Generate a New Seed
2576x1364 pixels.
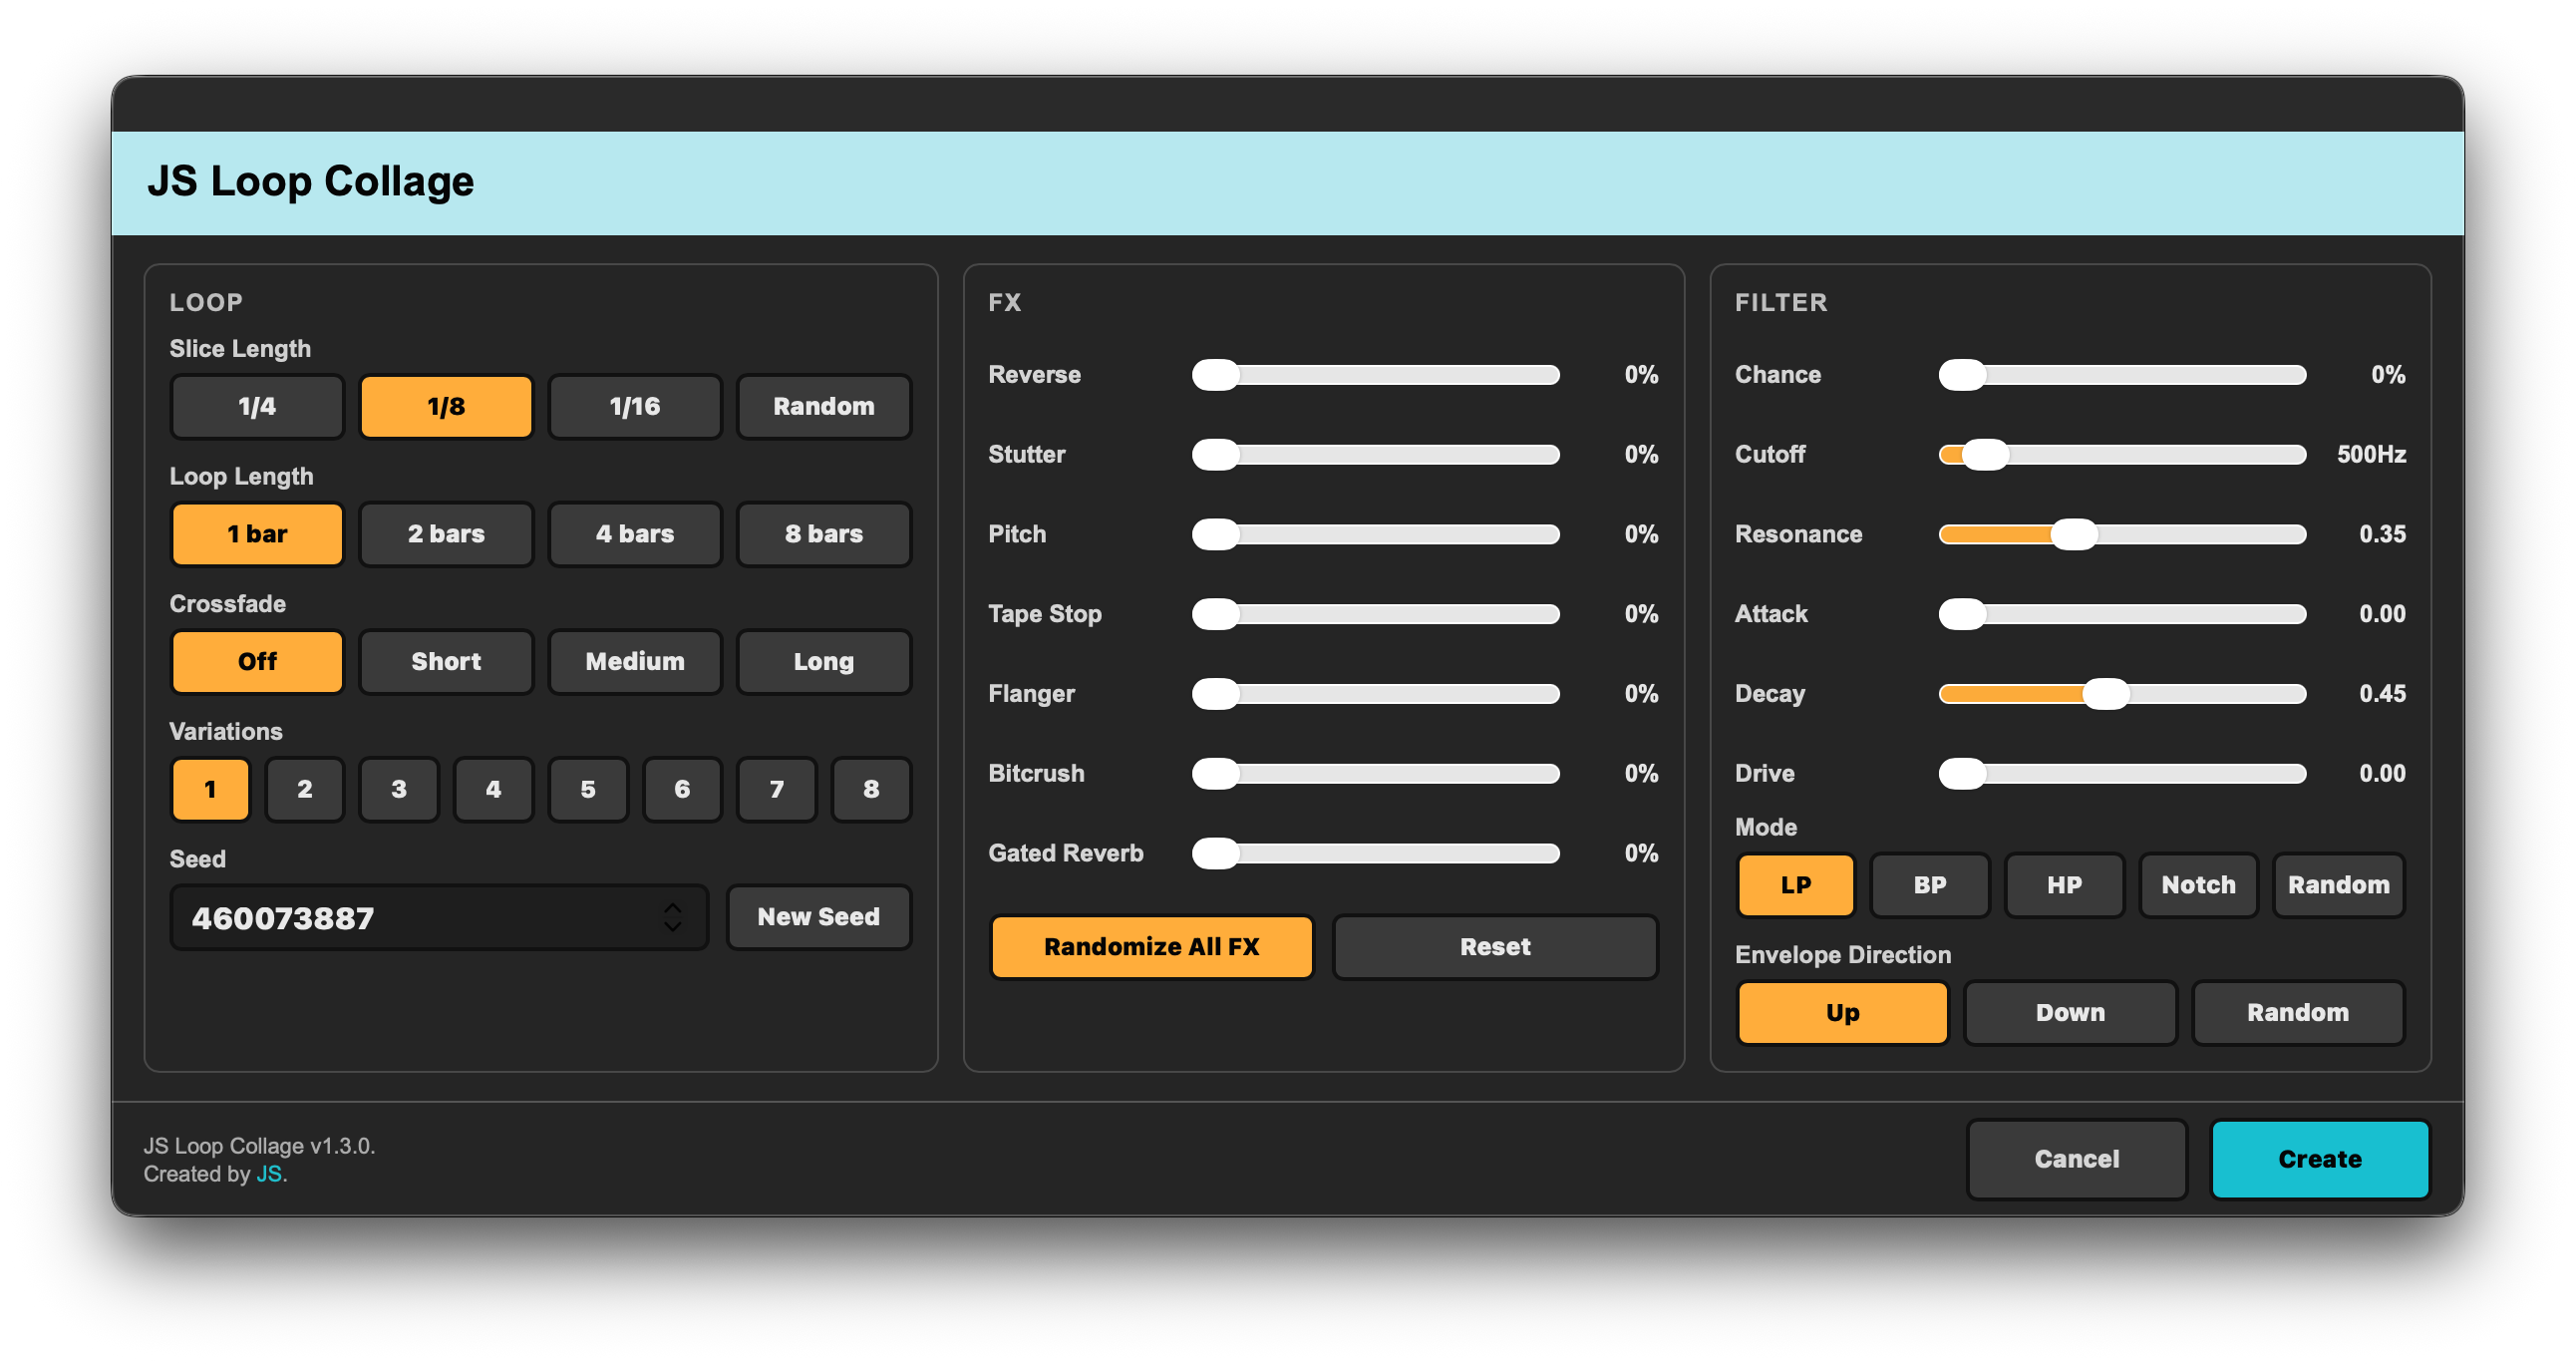tap(818, 917)
